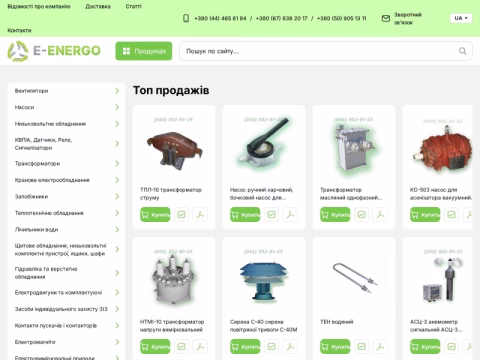
Task: Click the phone icon in header
Action: click(x=186, y=18)
